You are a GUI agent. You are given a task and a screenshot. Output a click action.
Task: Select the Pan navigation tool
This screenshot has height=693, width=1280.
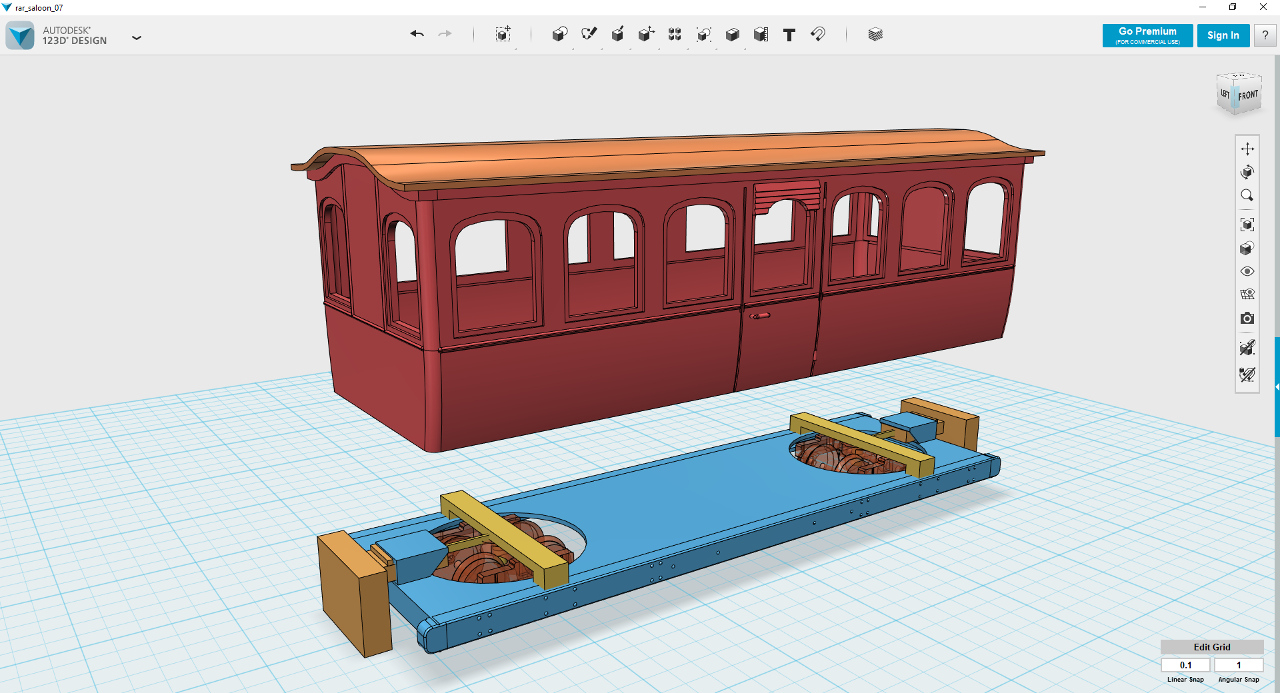tap(1247, 148)
